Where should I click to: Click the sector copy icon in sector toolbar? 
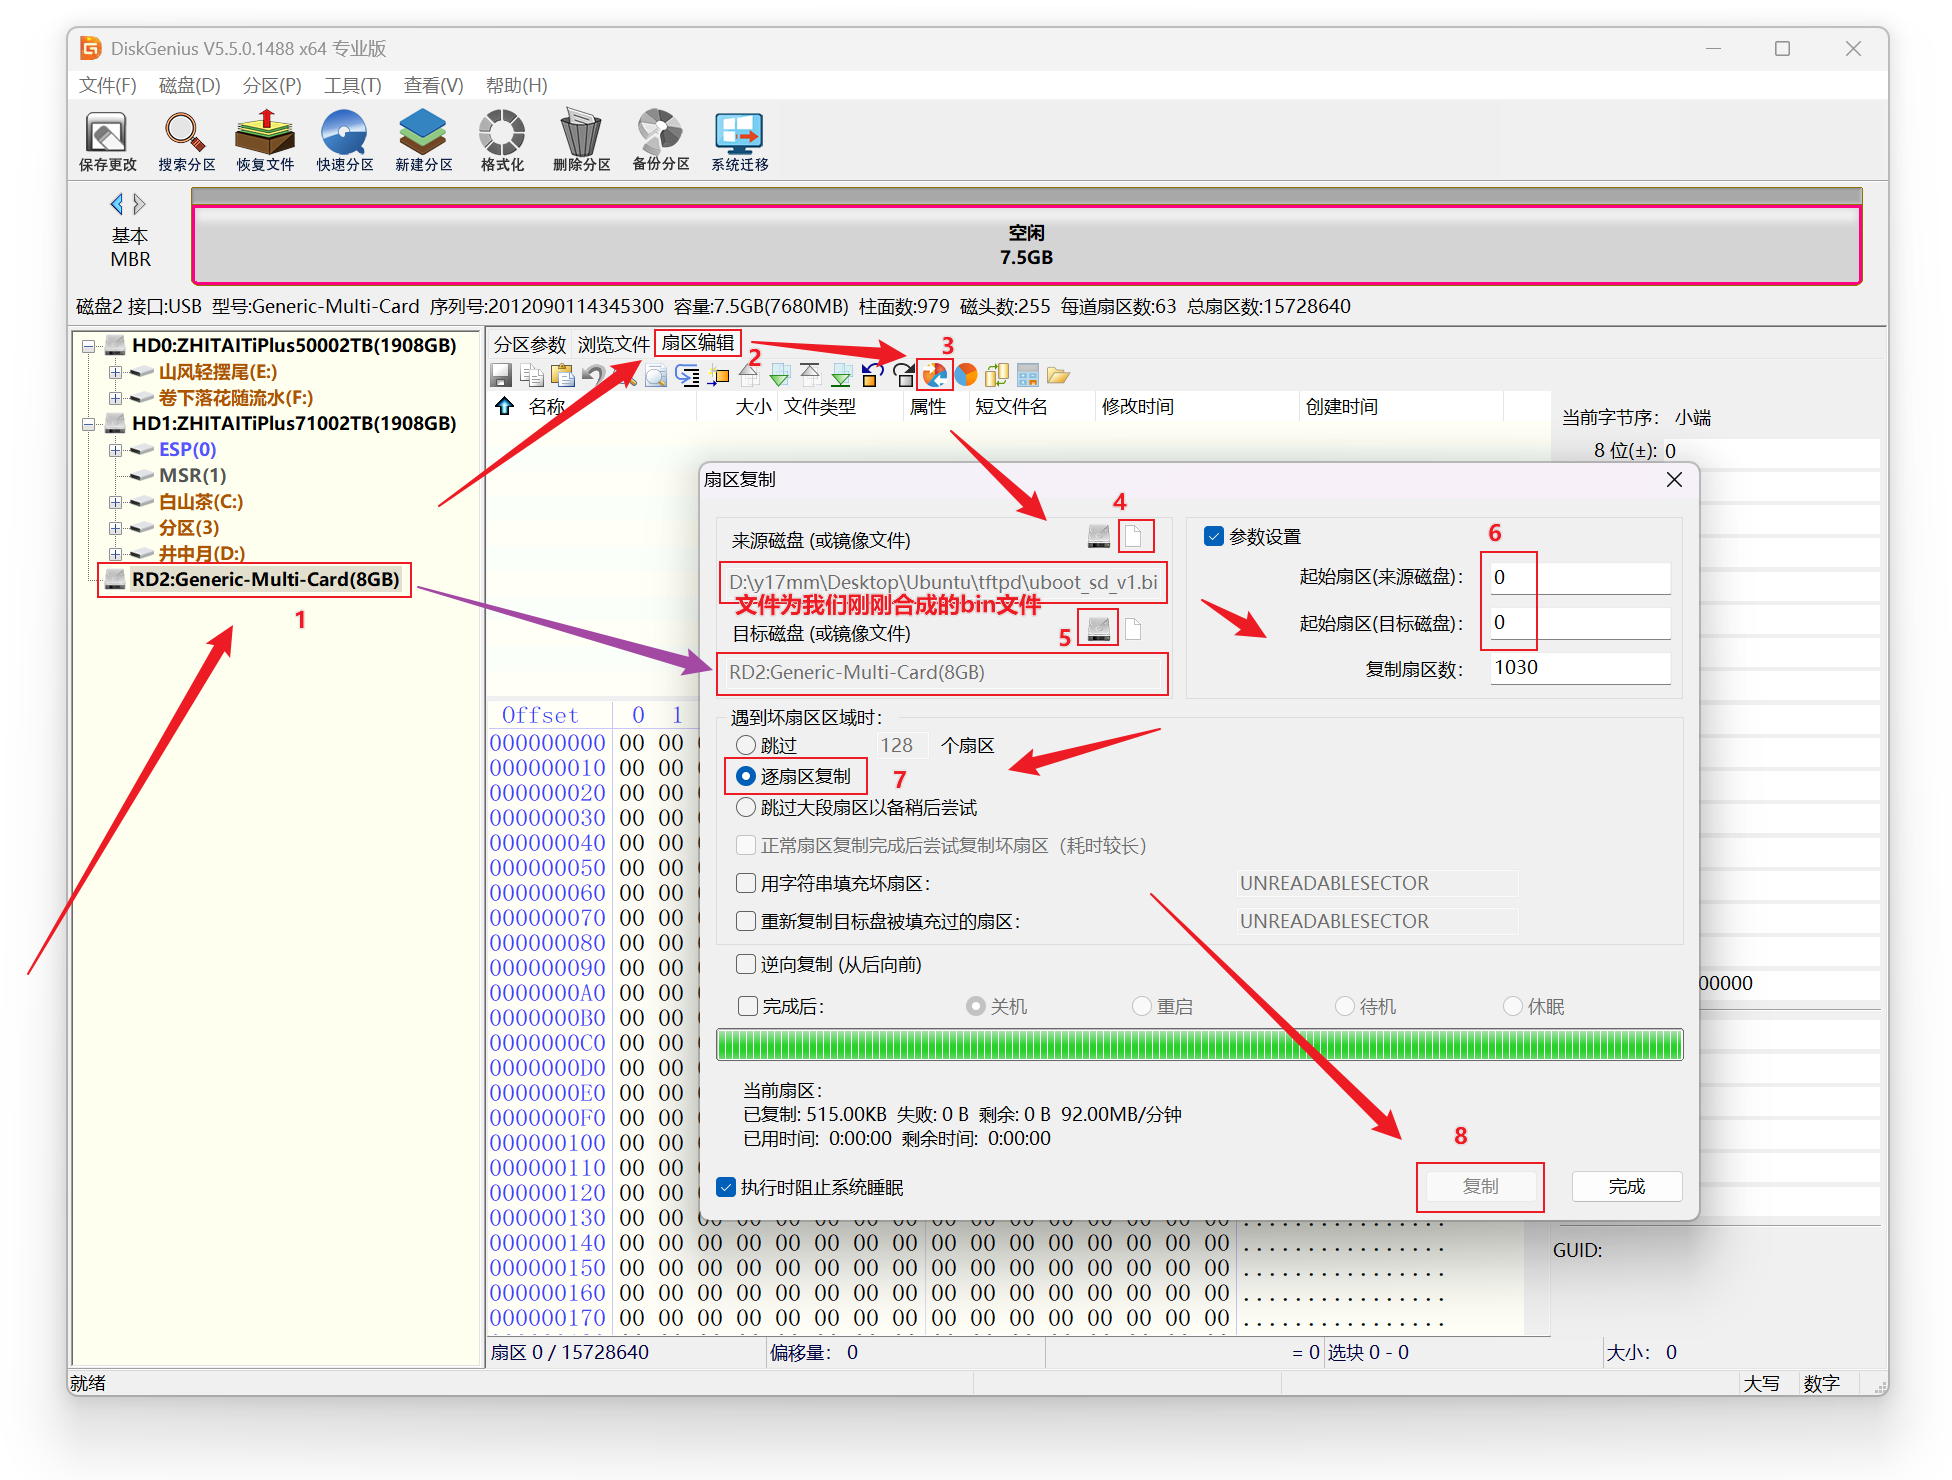point(934,375)
